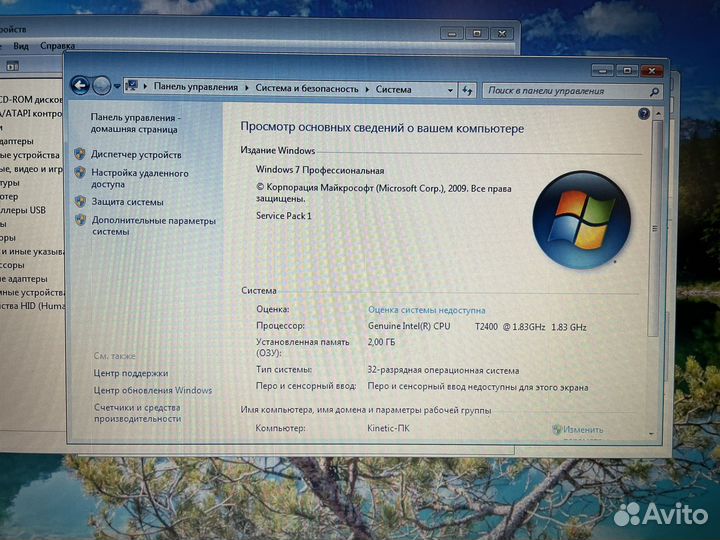
Task: Click shield icon beside 'Диспетчер устройств'
Action: pos(80,154)
